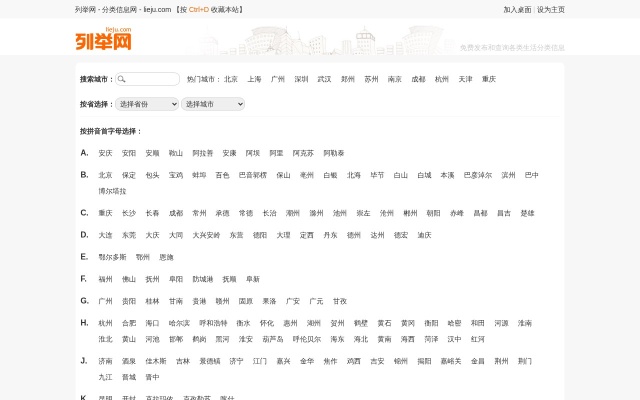Open the 选择省份 province dropdown
Screen dimensions: 640x400
click(x=147, y=104)
